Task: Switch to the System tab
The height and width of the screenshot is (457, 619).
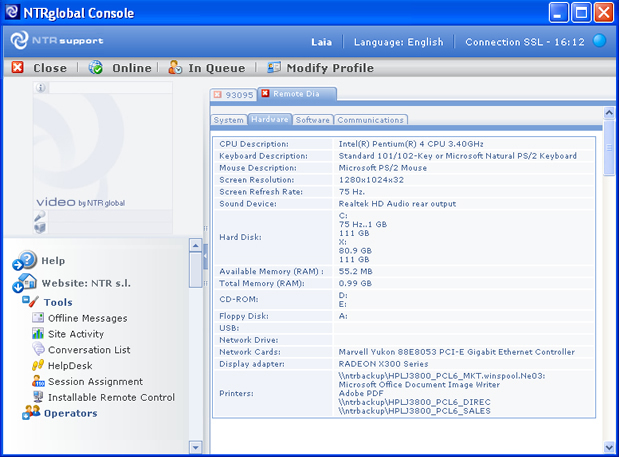Action: (228, 120)
